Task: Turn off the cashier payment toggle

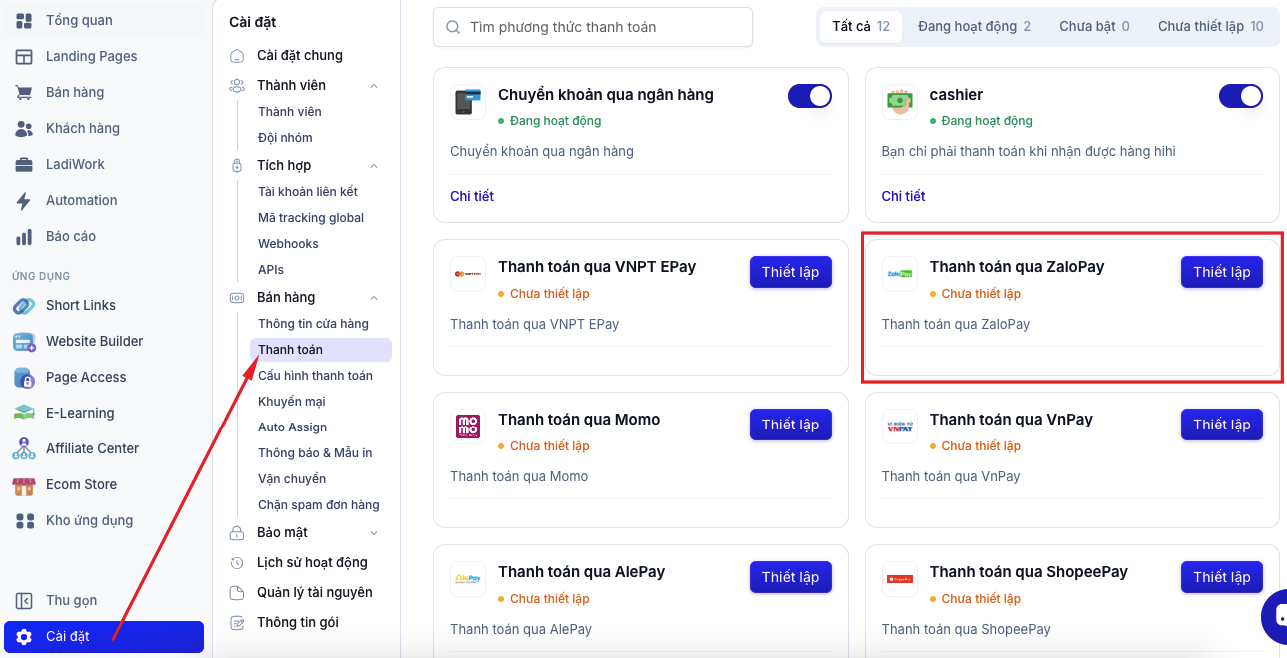Action: click(1241, 96)
